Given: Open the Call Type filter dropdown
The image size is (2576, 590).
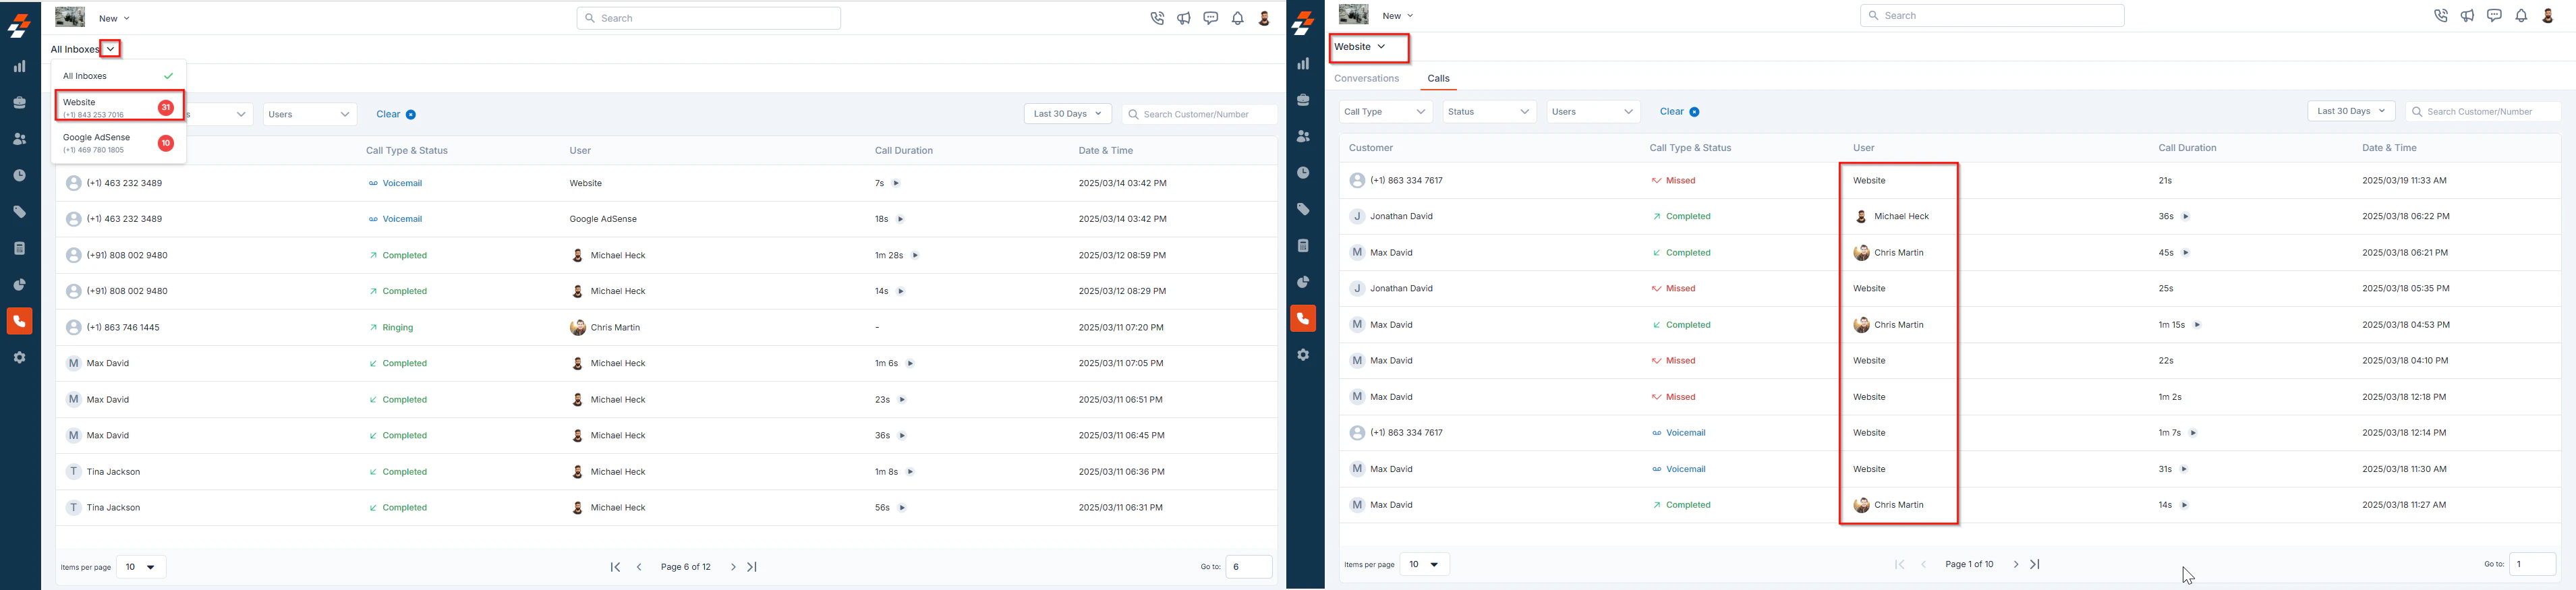Looking at the screenshot, I should coord(1385,112).
